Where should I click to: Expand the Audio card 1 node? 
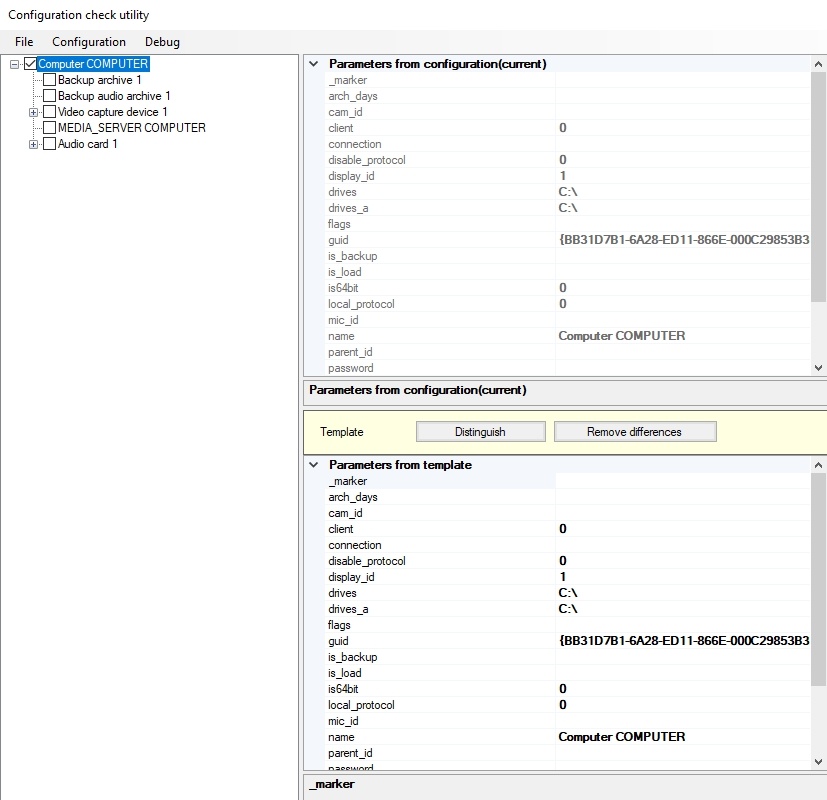pos(33,144)
